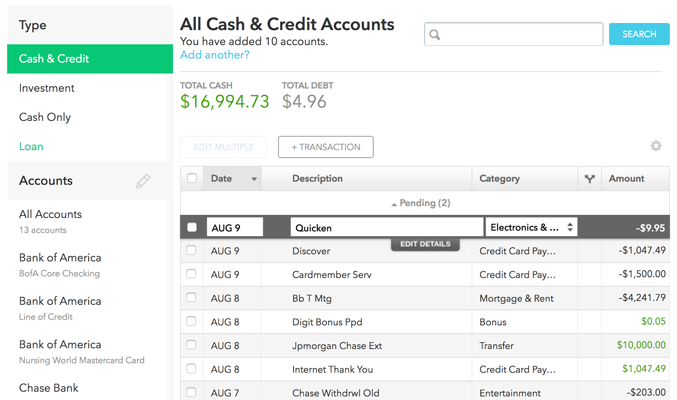The height and width of the screenshot is (400, 677).
Task: Click the split transaction column icon
Action: (589, 179)
